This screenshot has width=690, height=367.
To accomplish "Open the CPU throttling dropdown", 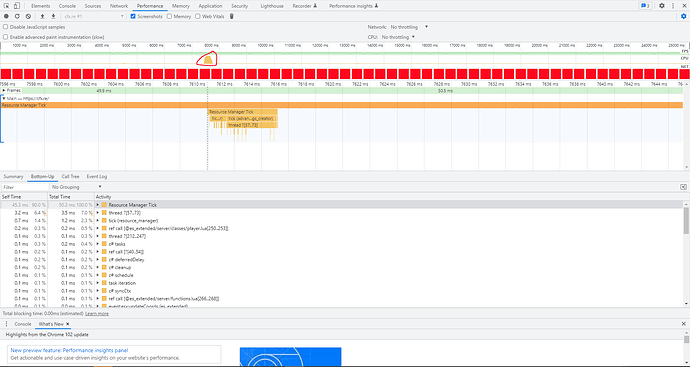I will (398, 37).
